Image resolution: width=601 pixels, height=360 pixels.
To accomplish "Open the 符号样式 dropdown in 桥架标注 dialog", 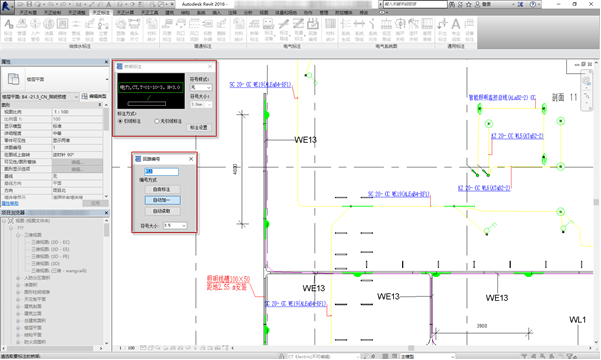I will (201, 87).
